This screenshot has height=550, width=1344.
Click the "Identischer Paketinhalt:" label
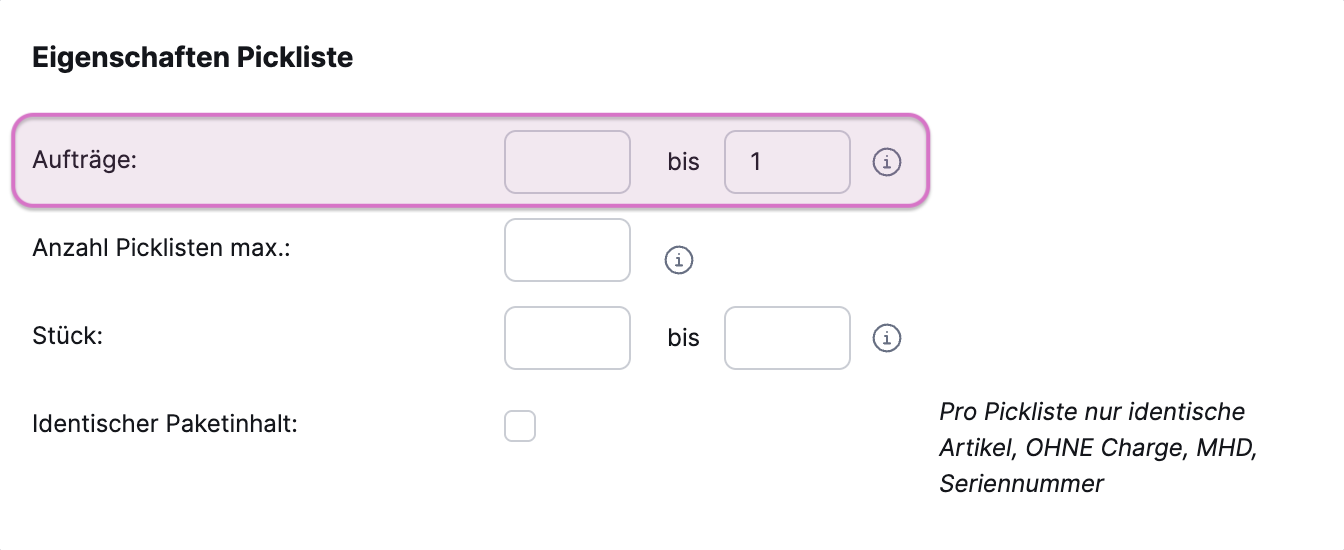click(165, 424)
